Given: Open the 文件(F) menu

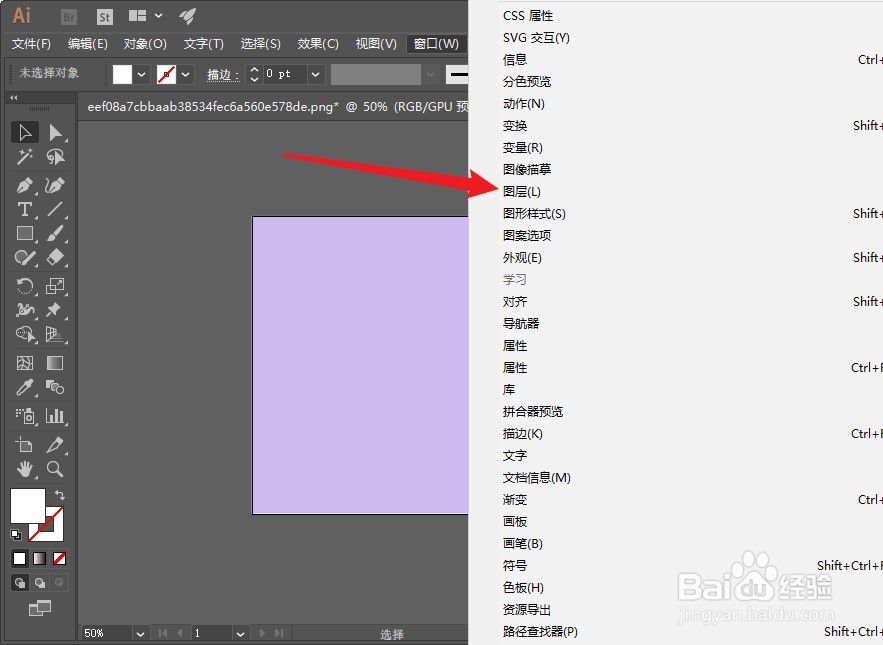Looking at the screenshot, I should pyautogui.click(x=31, y=43).
